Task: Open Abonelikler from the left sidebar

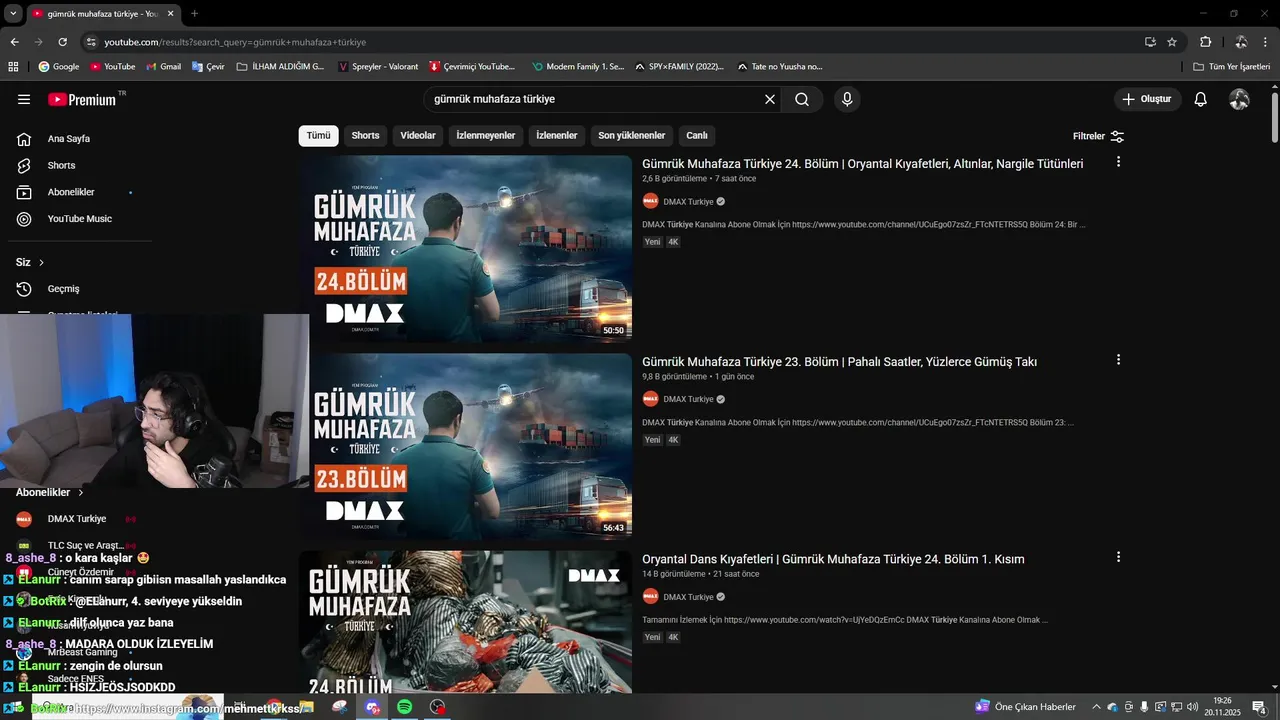Action: point(71,192)
